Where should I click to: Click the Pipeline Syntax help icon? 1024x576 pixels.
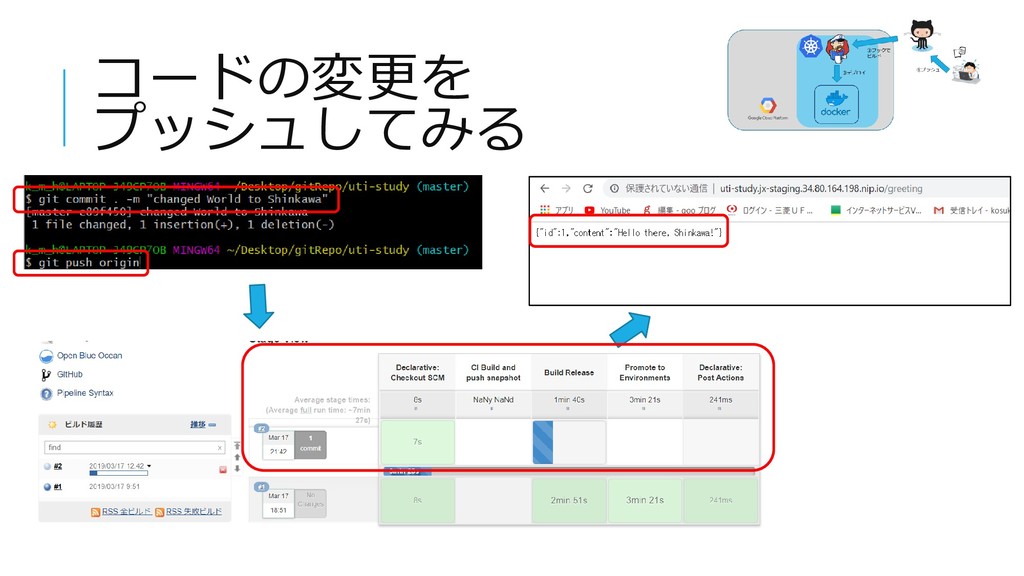tap(46, 394)
